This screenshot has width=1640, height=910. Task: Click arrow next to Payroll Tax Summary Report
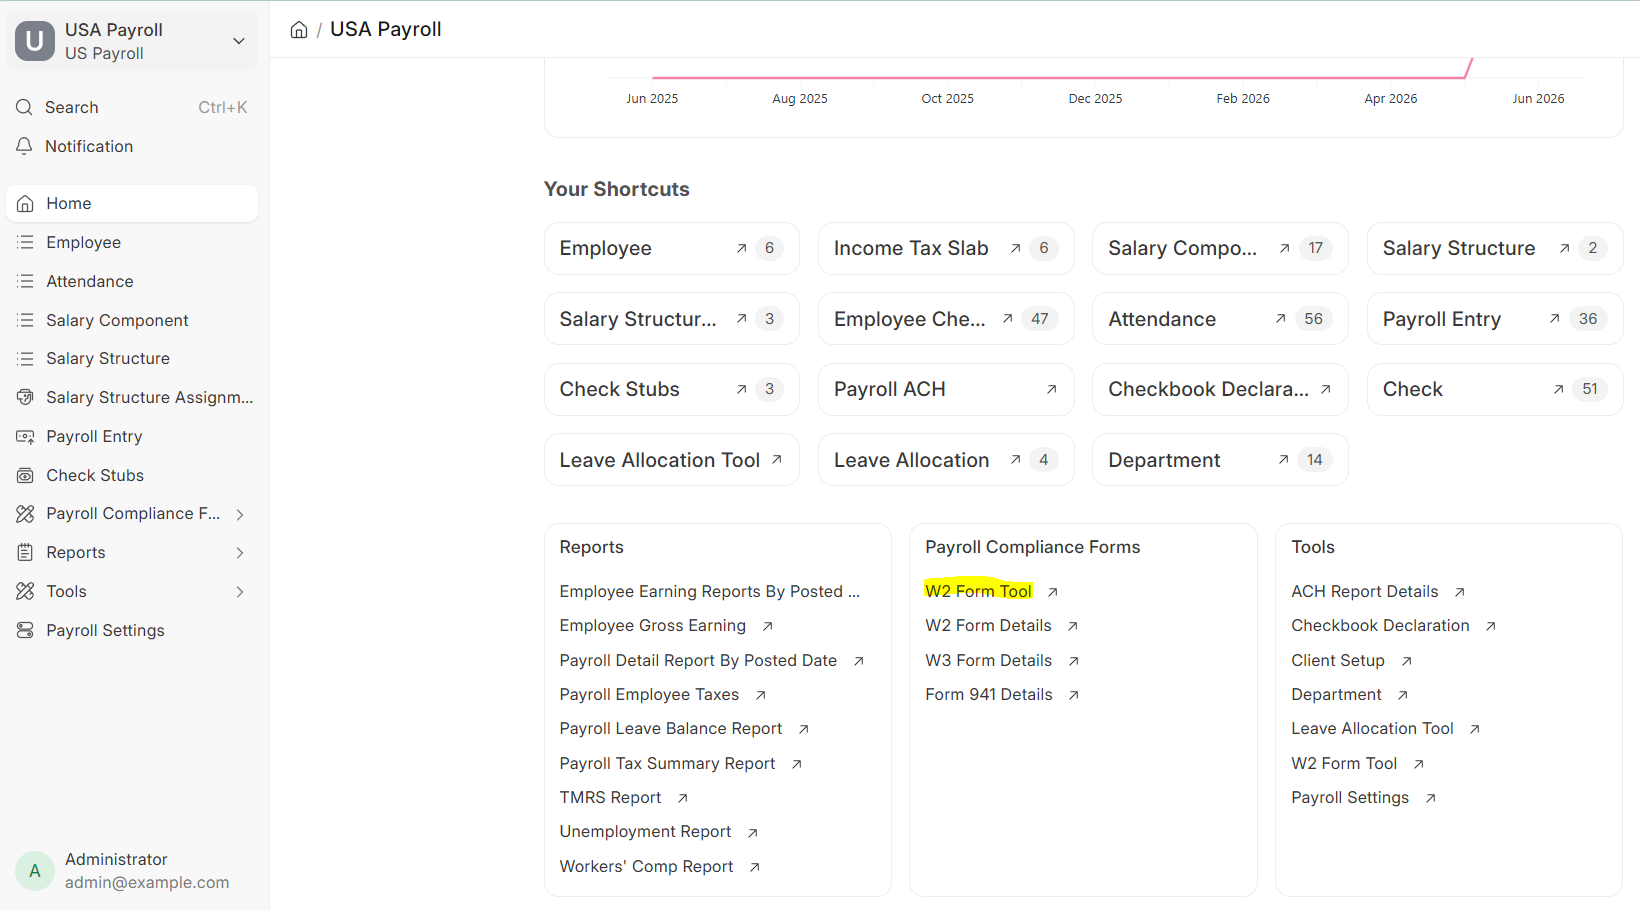coord(797,764)
